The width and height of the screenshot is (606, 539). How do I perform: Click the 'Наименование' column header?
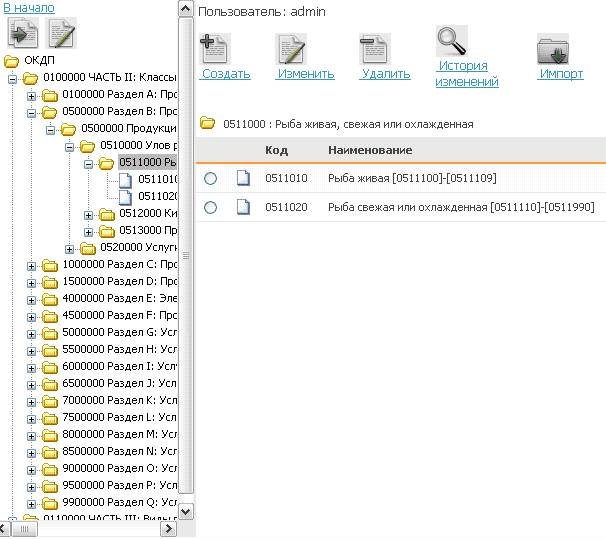[370, 150]
